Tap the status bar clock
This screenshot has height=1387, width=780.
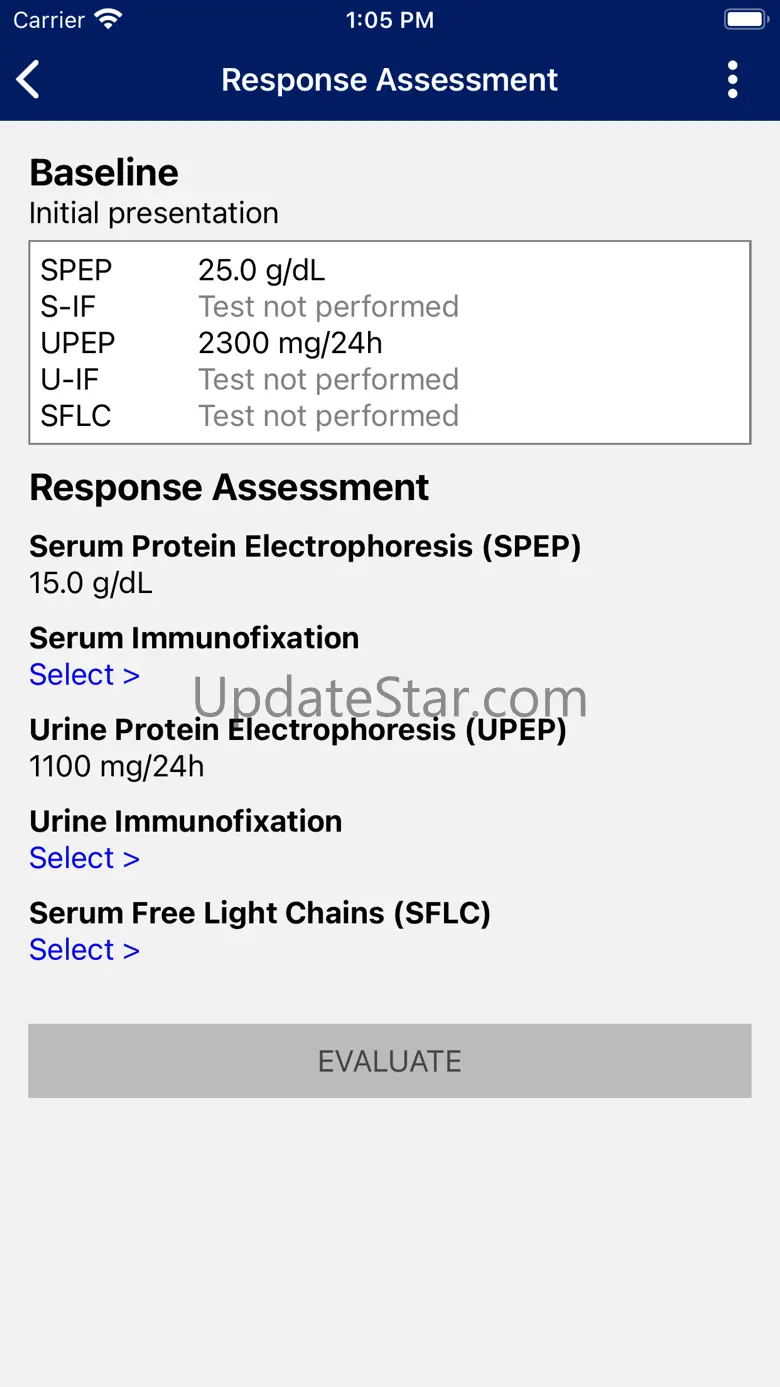pos(389,20)
